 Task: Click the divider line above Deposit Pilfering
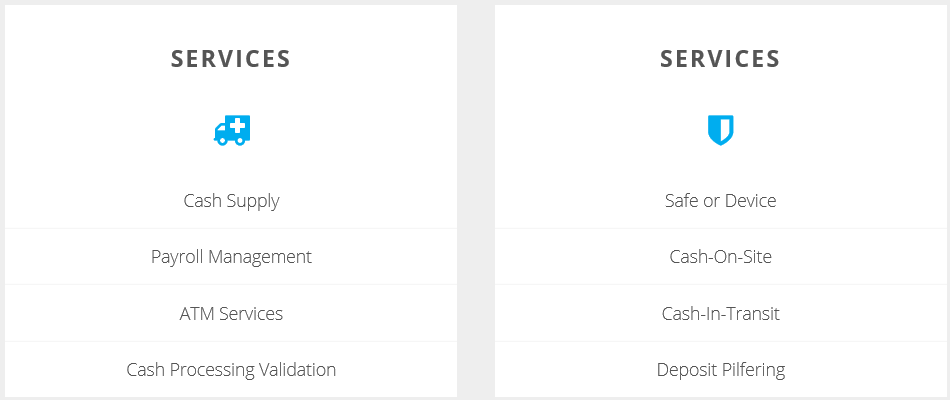(720, 342)
